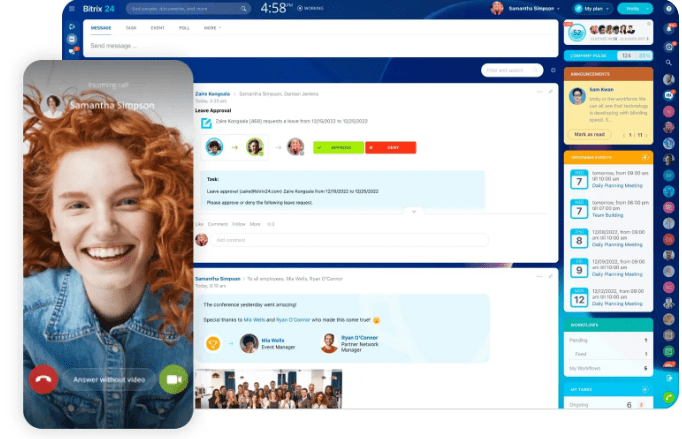This screenshot has height=439, width=682.
Task: Open Mia Wells mention link in post text
Action: pyautogui.click(x=254, y=320)
